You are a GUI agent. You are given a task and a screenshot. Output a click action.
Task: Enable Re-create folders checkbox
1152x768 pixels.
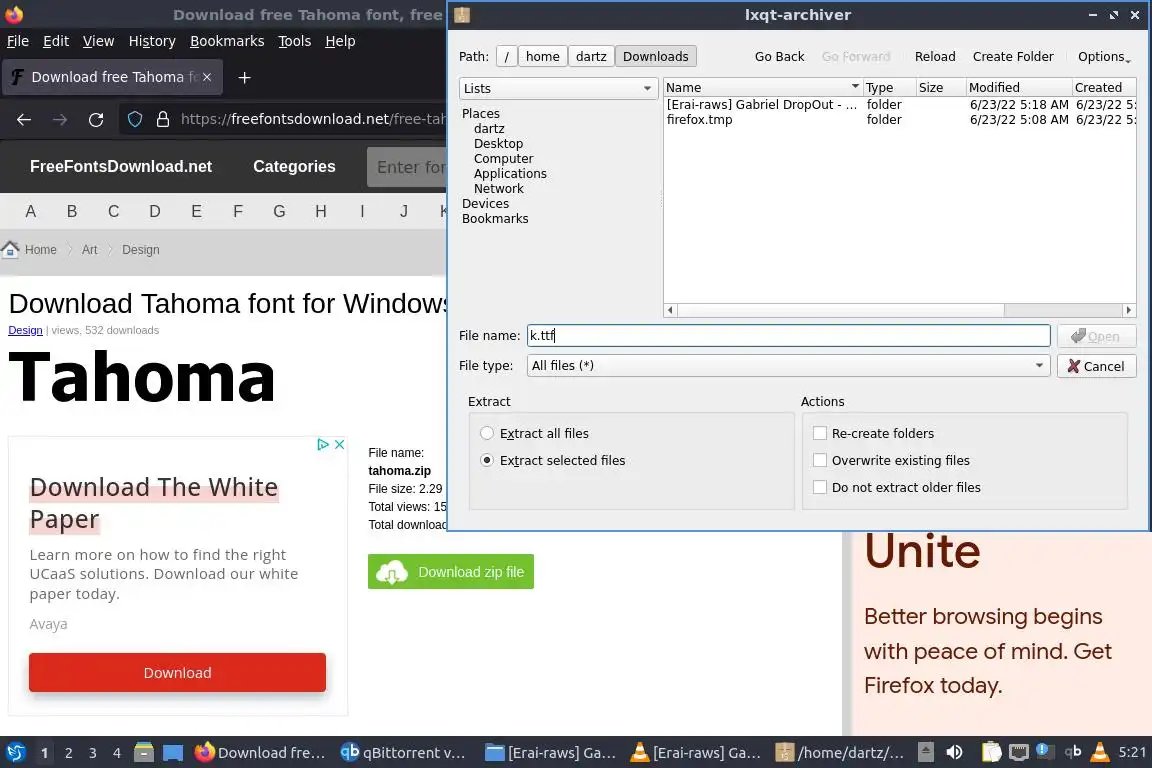point(820,433)
